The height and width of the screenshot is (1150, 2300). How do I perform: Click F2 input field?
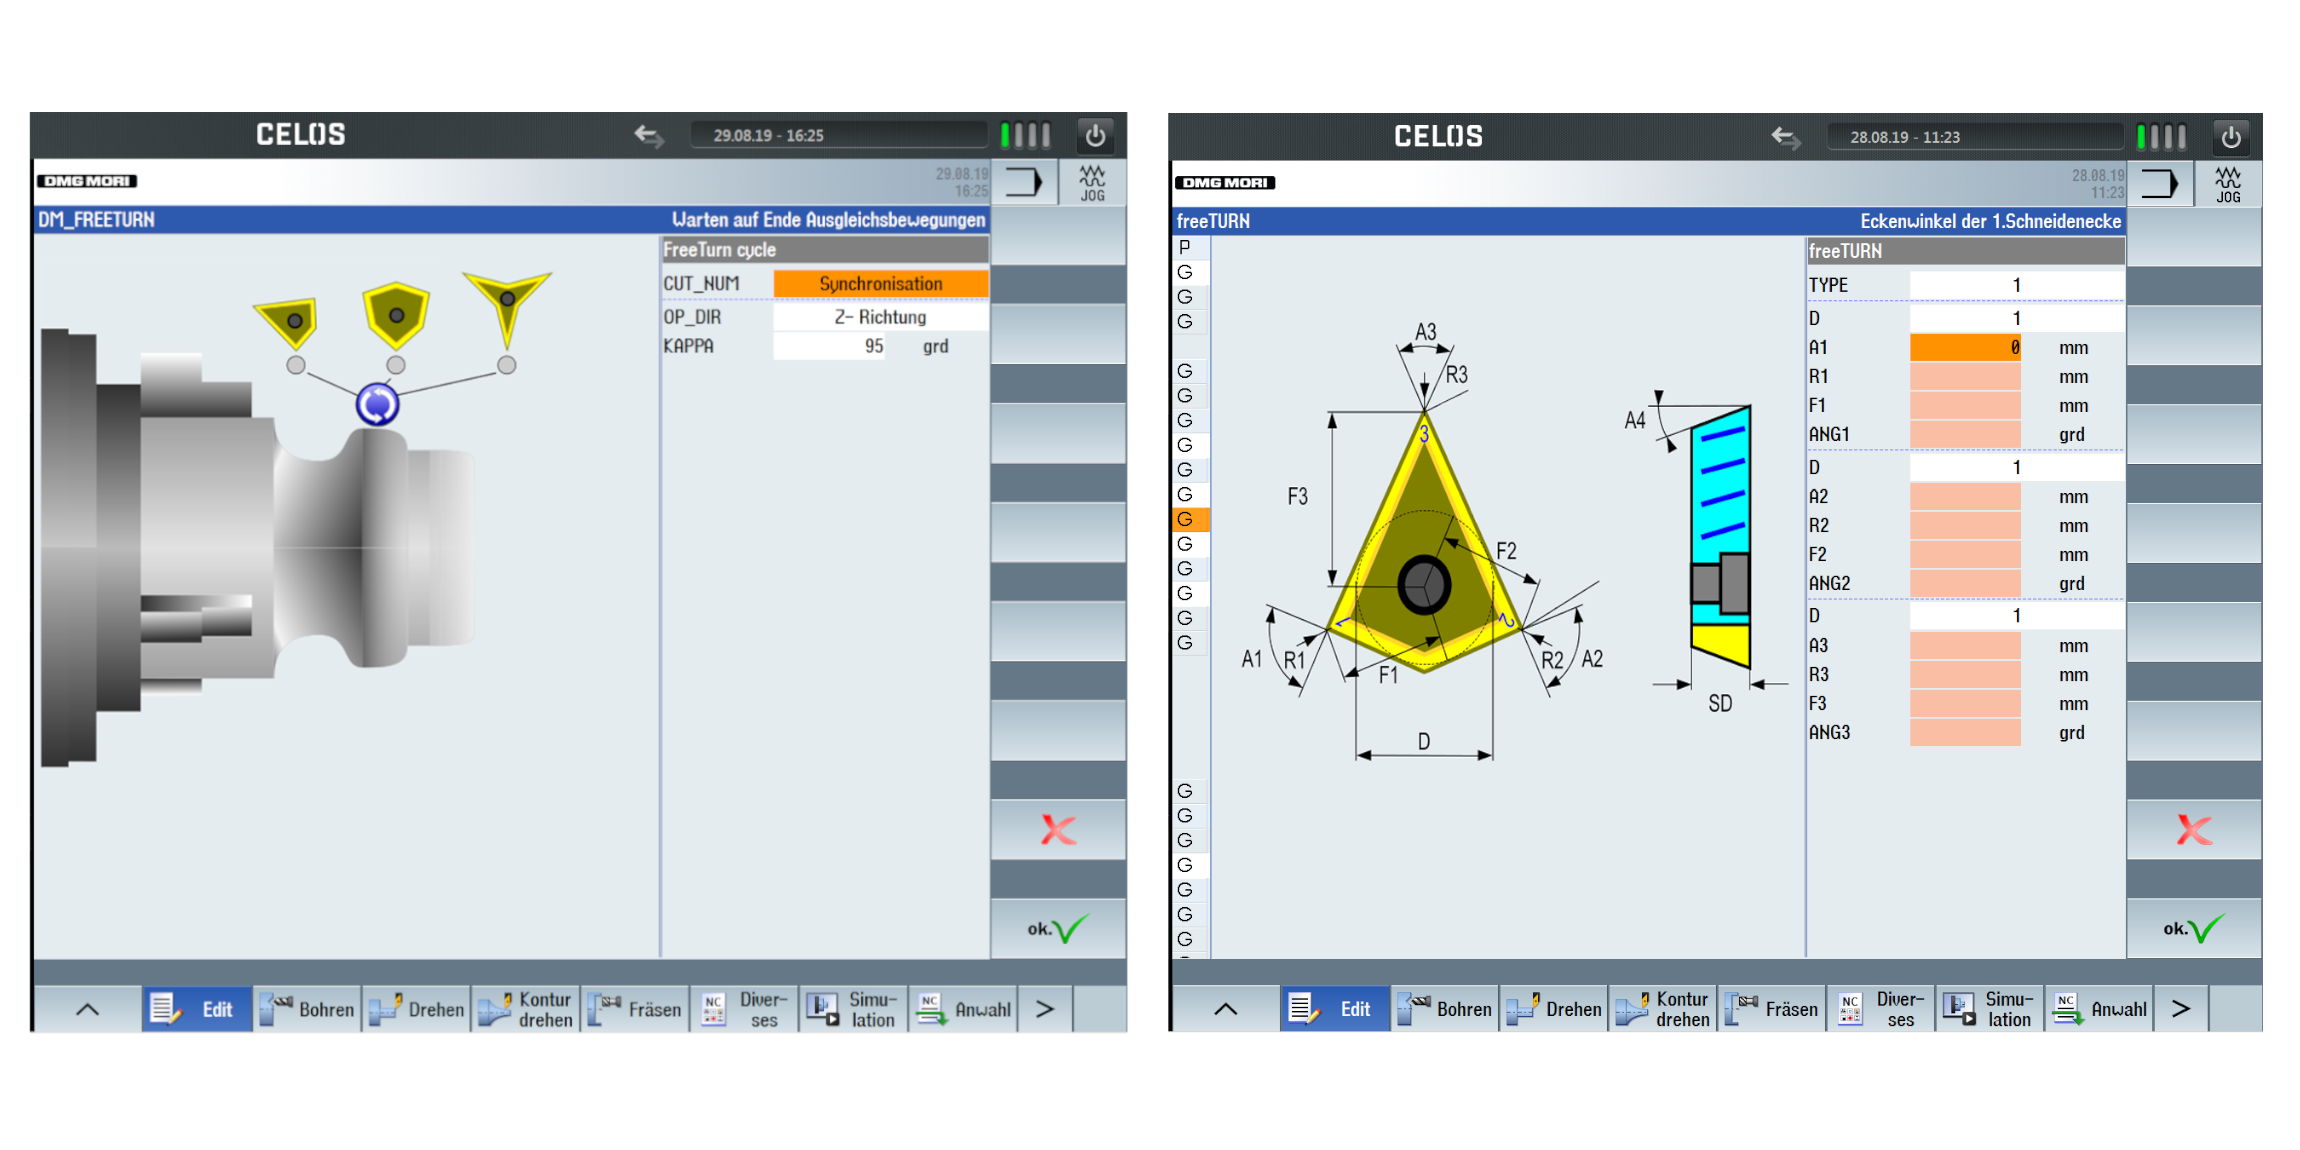coord(1965,555)
